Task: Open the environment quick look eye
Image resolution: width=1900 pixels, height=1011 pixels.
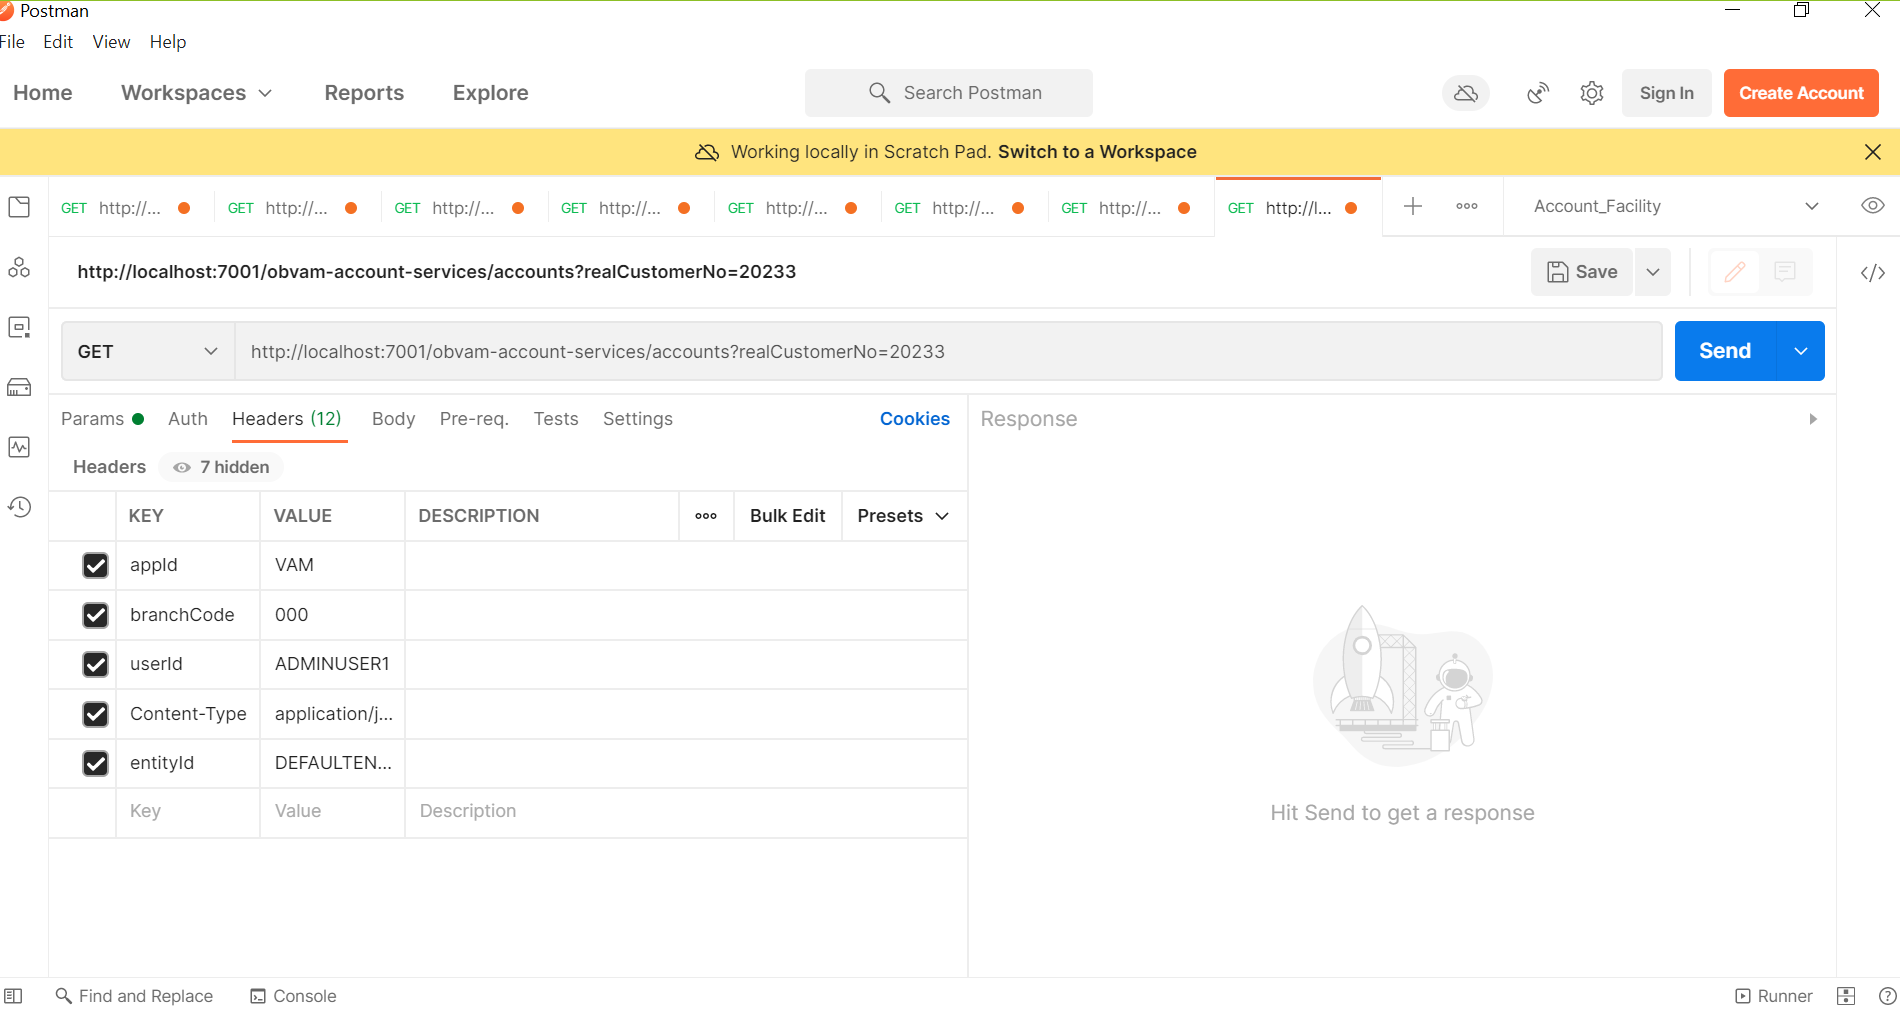Action: point(1873,205)
